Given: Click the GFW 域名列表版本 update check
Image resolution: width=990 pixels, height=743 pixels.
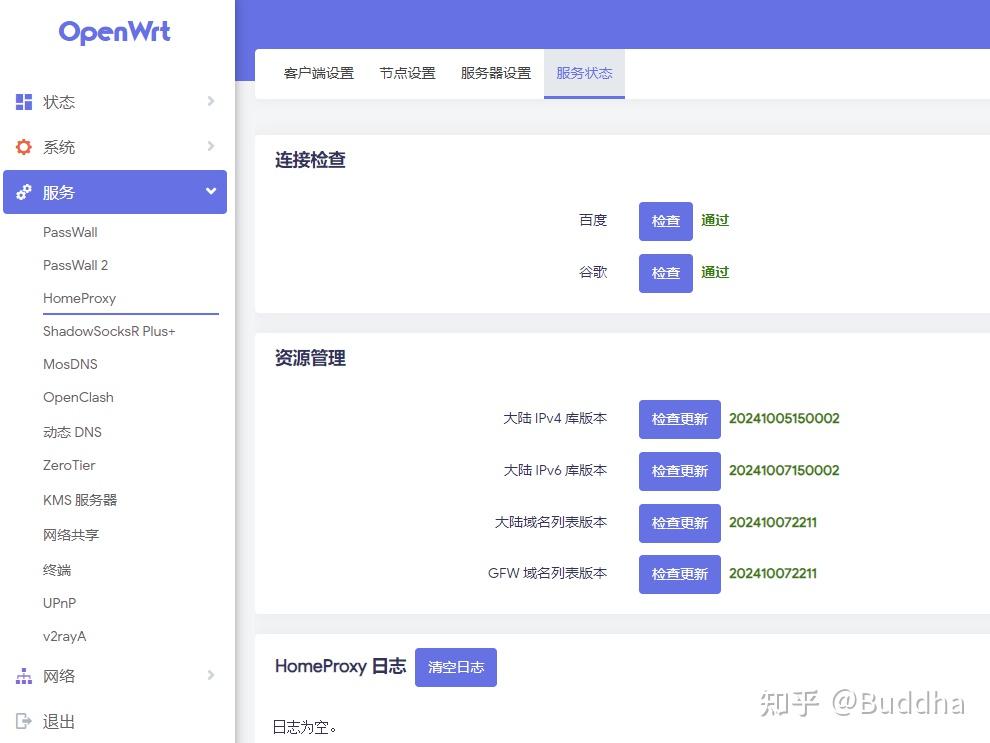Looking at the screenshot, I should (x=679, y=574).
